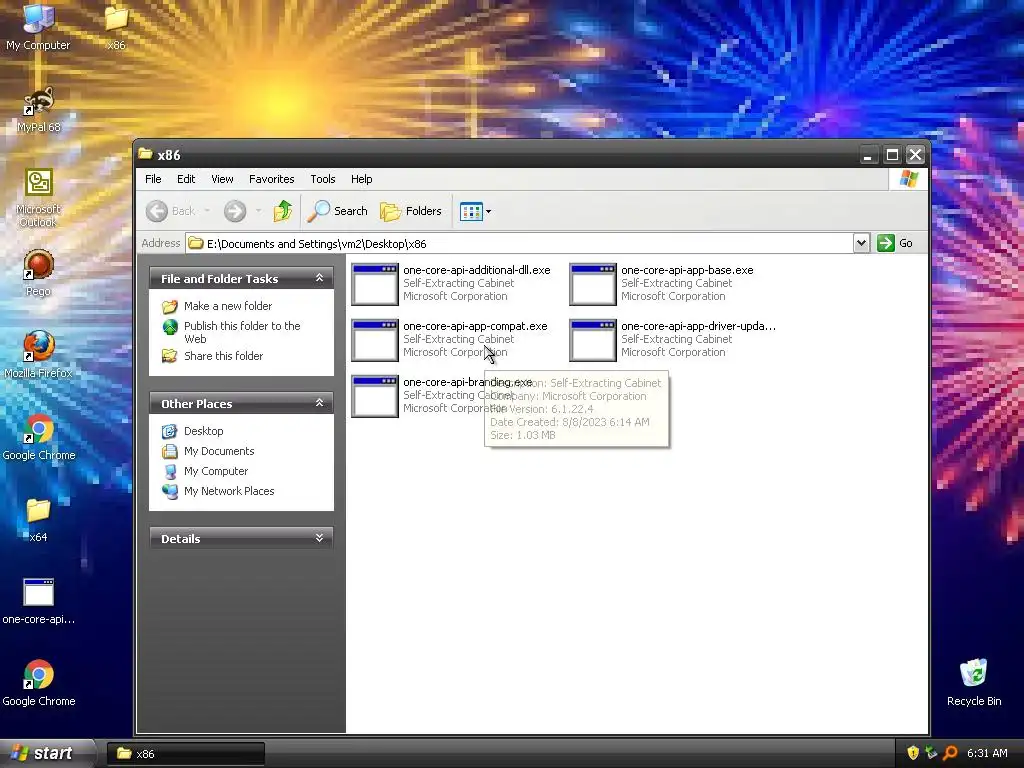Open My Computer desktop icon
Viewport: 1024px width, 768px height.
(x=38, y=26)
